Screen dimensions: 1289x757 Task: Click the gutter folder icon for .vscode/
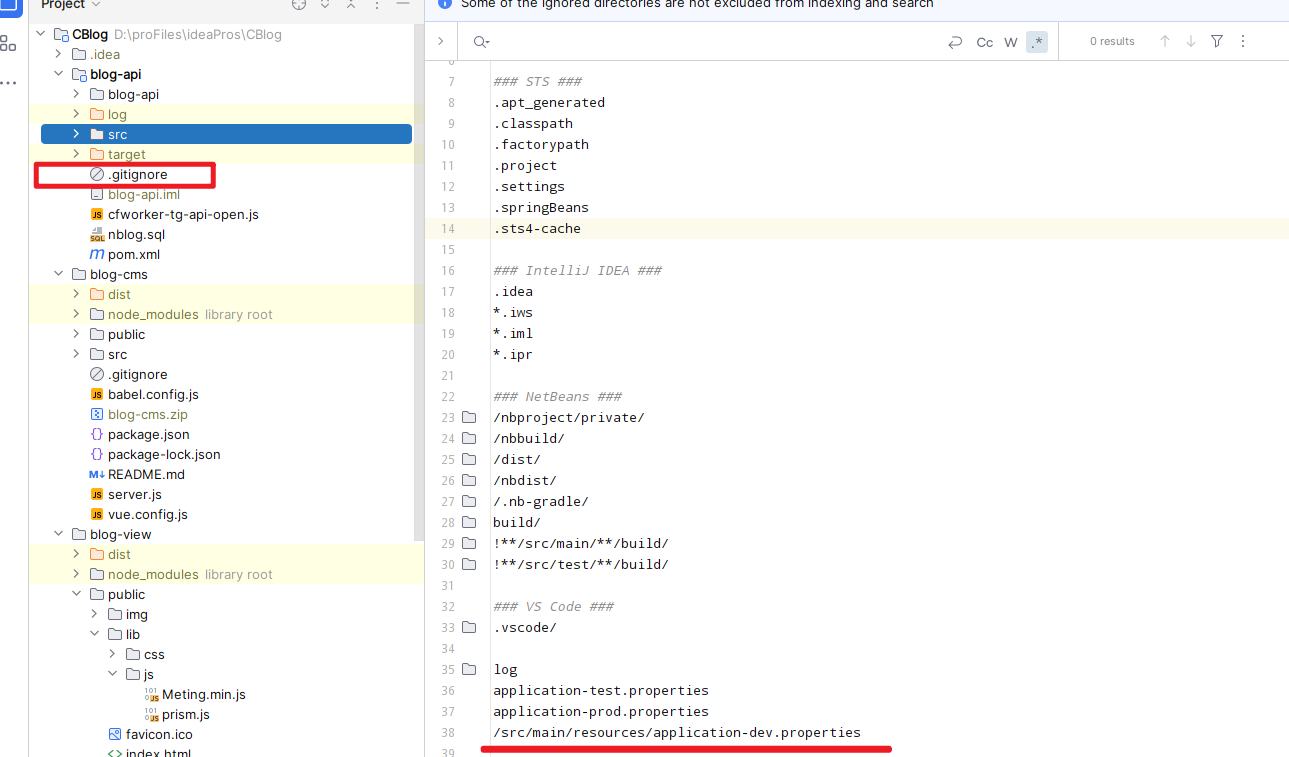[469, 627]
